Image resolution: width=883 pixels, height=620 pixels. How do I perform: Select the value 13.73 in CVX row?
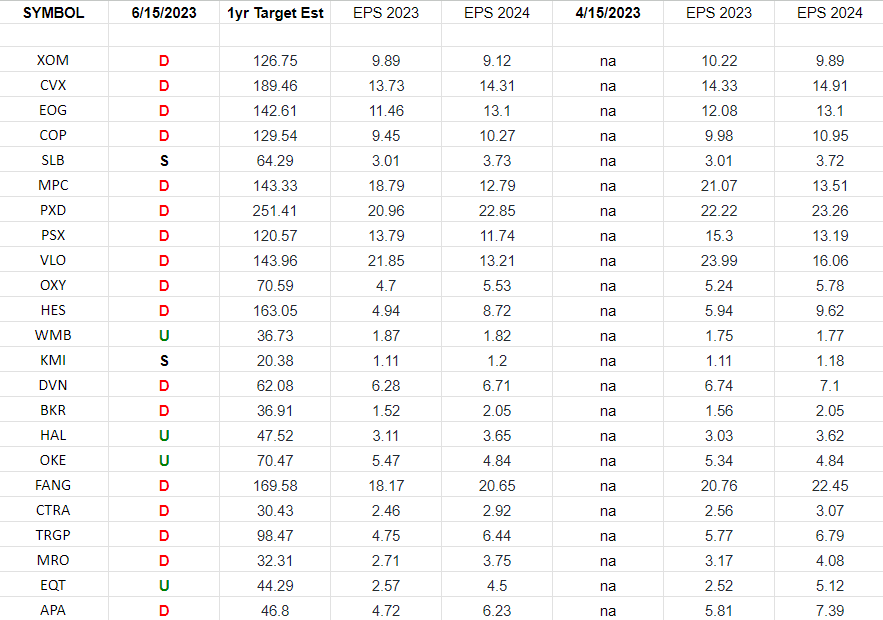click(386, 86)
